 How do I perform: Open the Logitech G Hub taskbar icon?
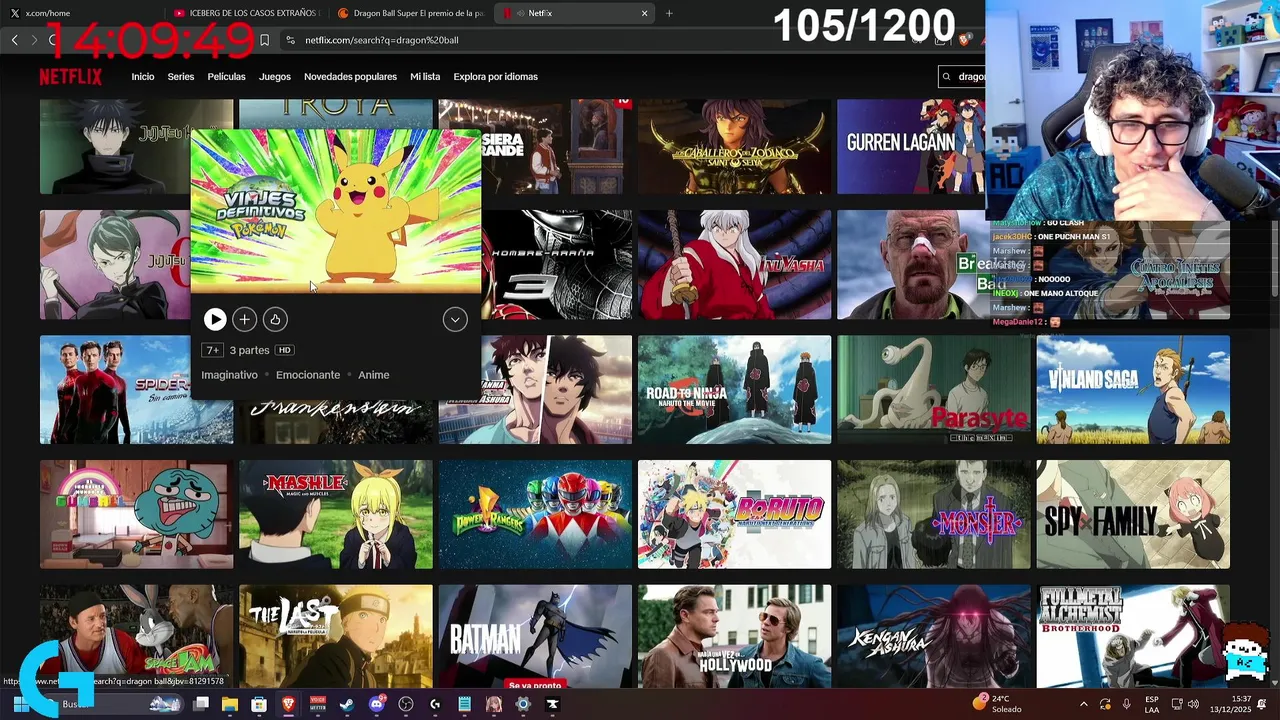click(435, 704)
